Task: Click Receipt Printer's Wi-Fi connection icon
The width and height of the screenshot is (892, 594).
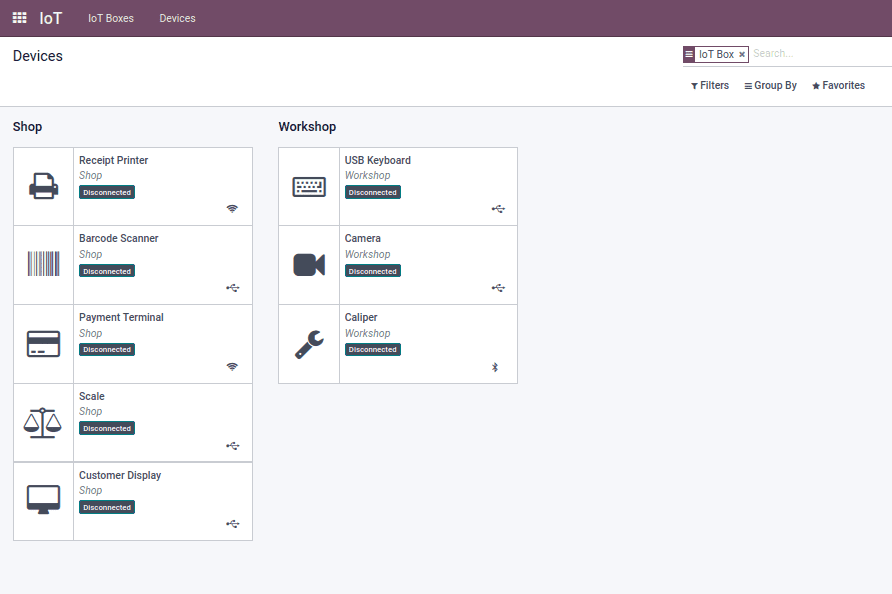Action: pyautogui.click(x=232, y=209)
